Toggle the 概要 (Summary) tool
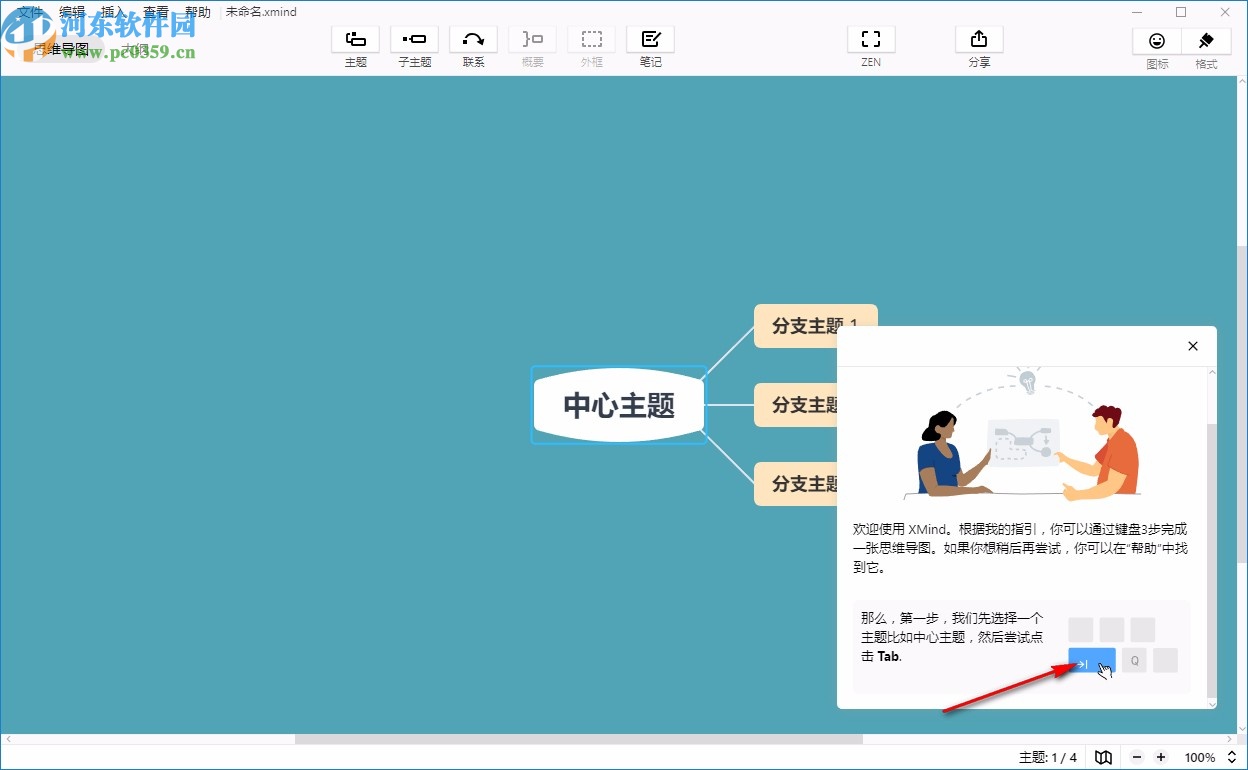Screen dimensions: 1248x770 click(x=532, y=44)
